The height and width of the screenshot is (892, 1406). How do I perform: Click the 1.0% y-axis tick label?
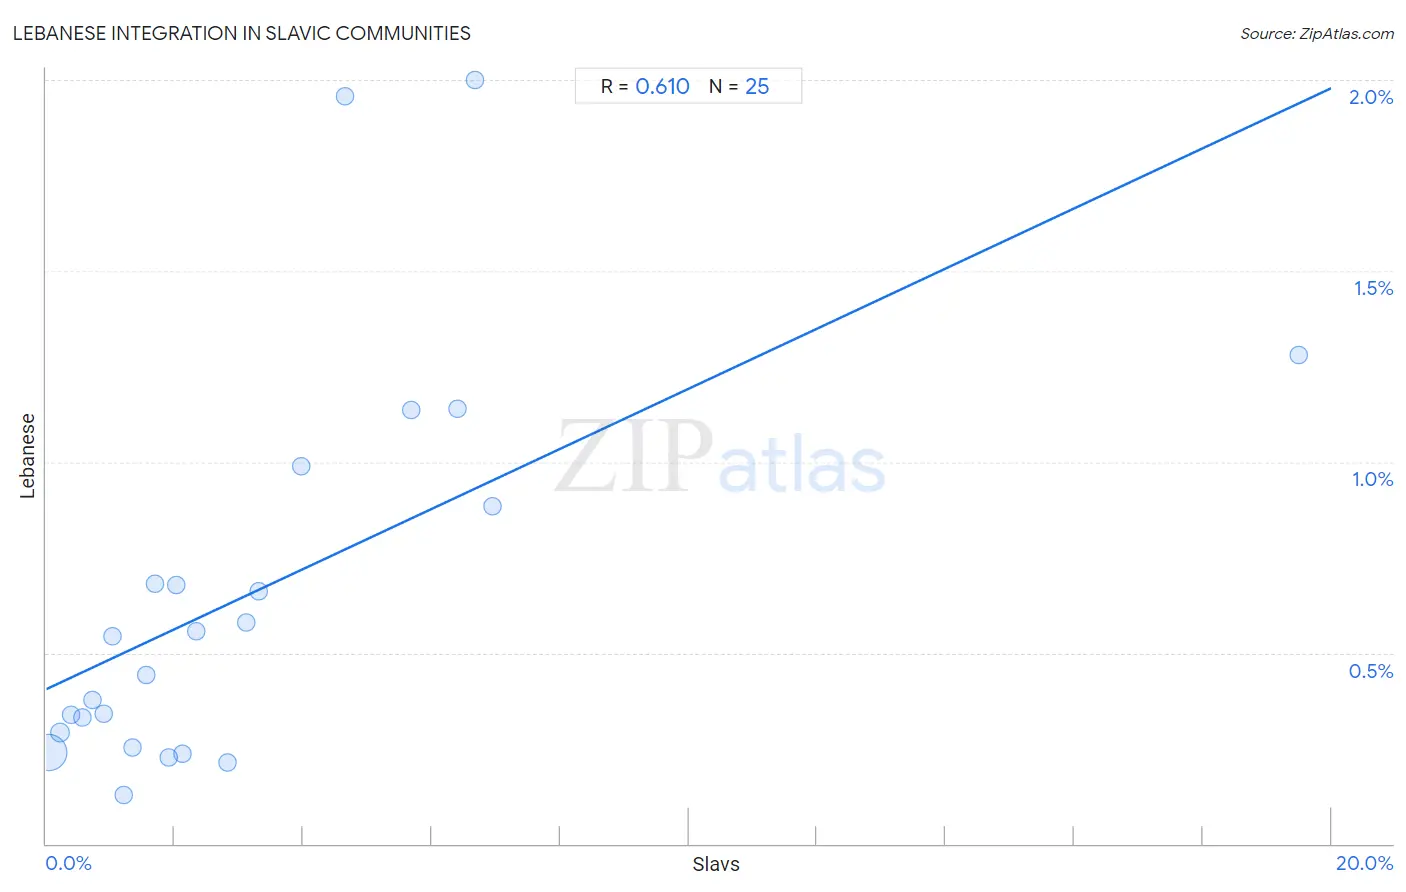click(x=1372, y=479)
